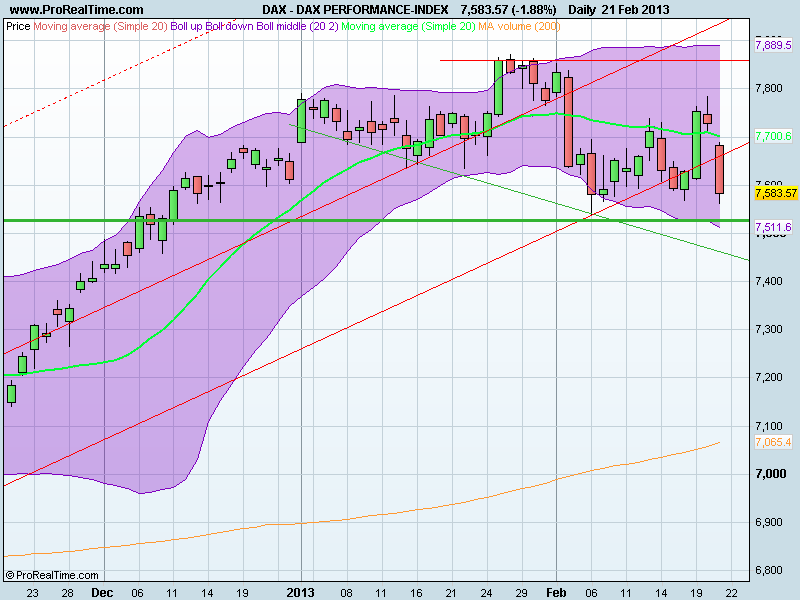Select the DAX - DAX PERFORMANCE-INDEX title
Image resolution: width=800 pixels, height=600 pixels.
(x=356, y=10)
